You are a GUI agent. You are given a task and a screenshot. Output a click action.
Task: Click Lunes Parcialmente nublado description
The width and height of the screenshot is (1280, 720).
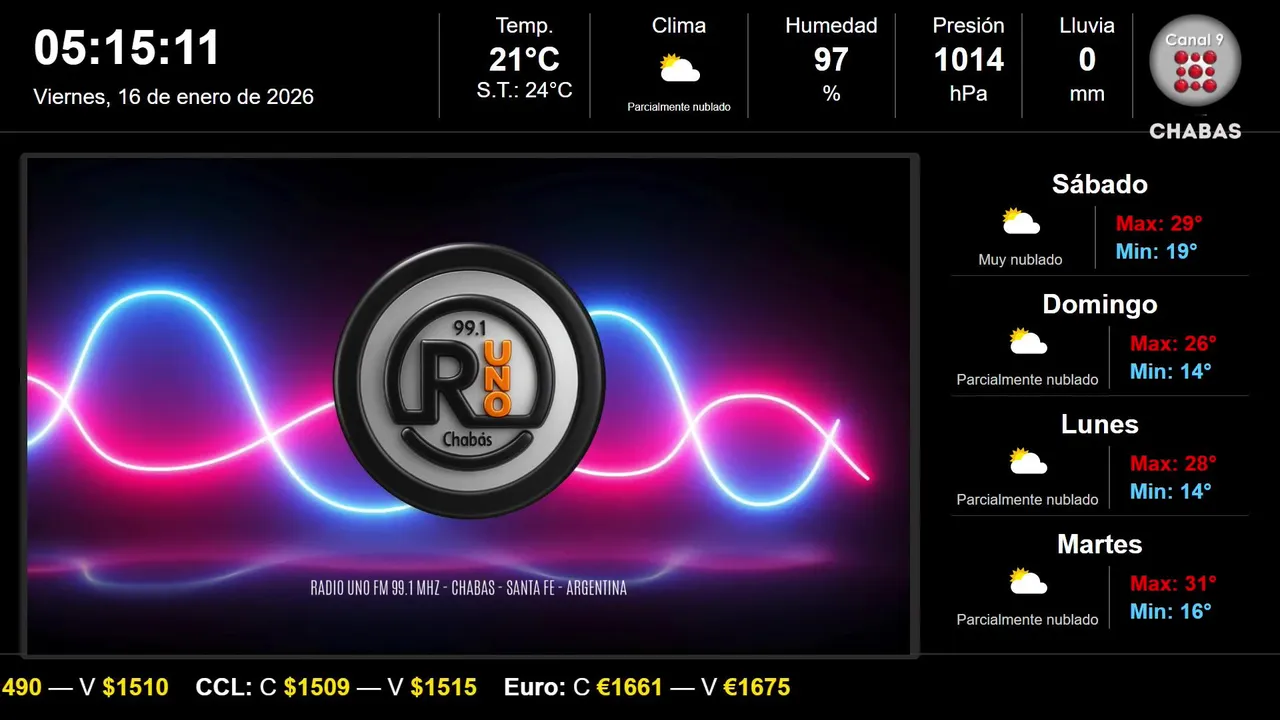(1027, 500)
